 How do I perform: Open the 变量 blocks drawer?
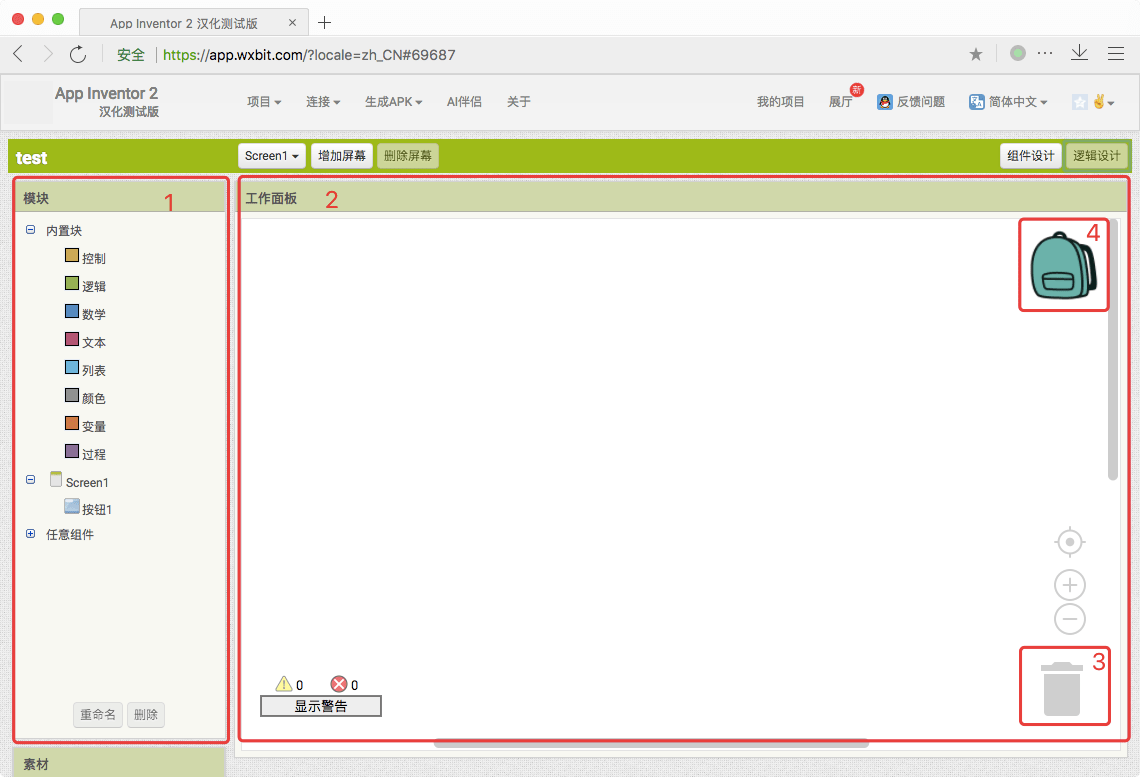tap(93, 427)
